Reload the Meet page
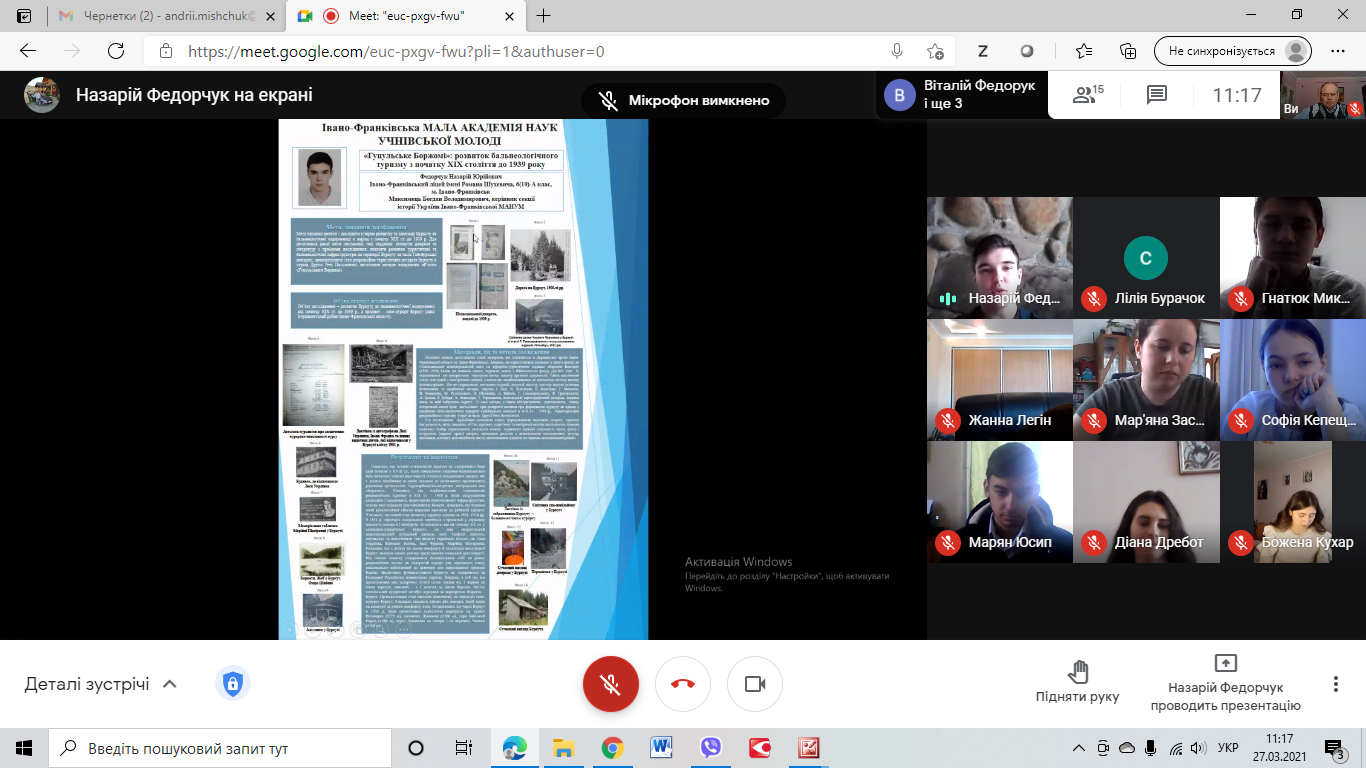 point(116,51)
